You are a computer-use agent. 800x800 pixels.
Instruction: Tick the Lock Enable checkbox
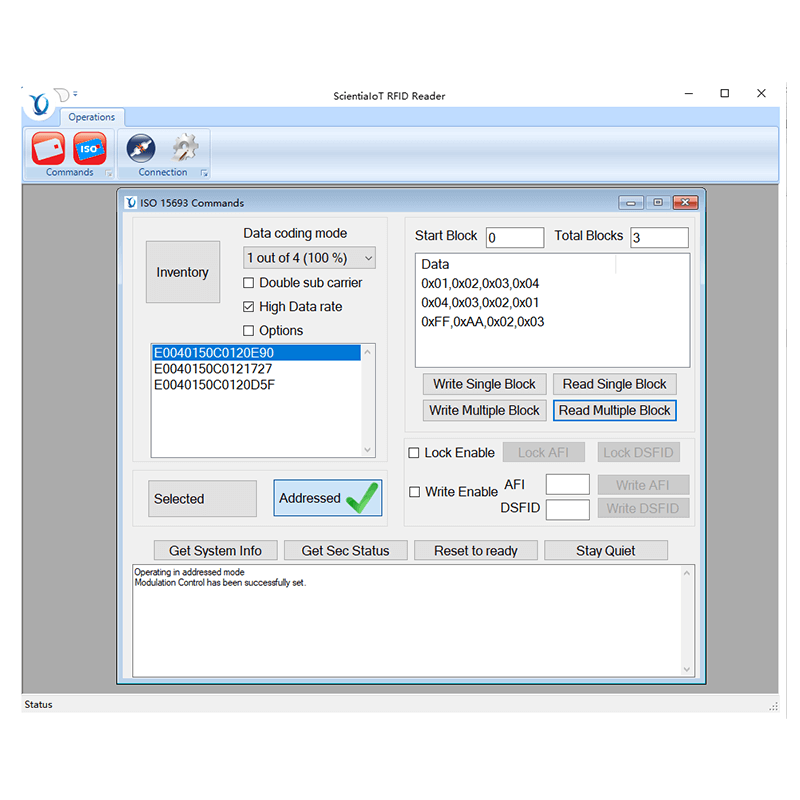(x=414, y=453)
